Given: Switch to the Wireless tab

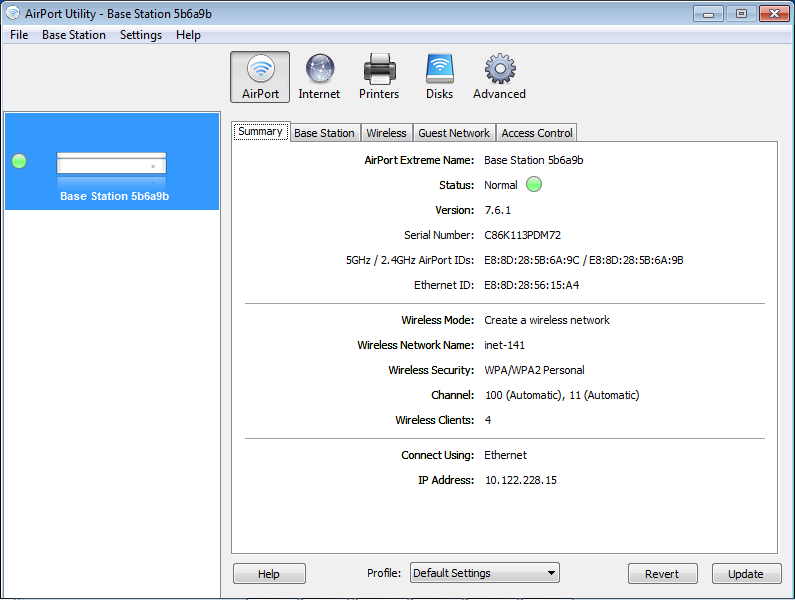Looking at the screenshot, I should point(386,133).
